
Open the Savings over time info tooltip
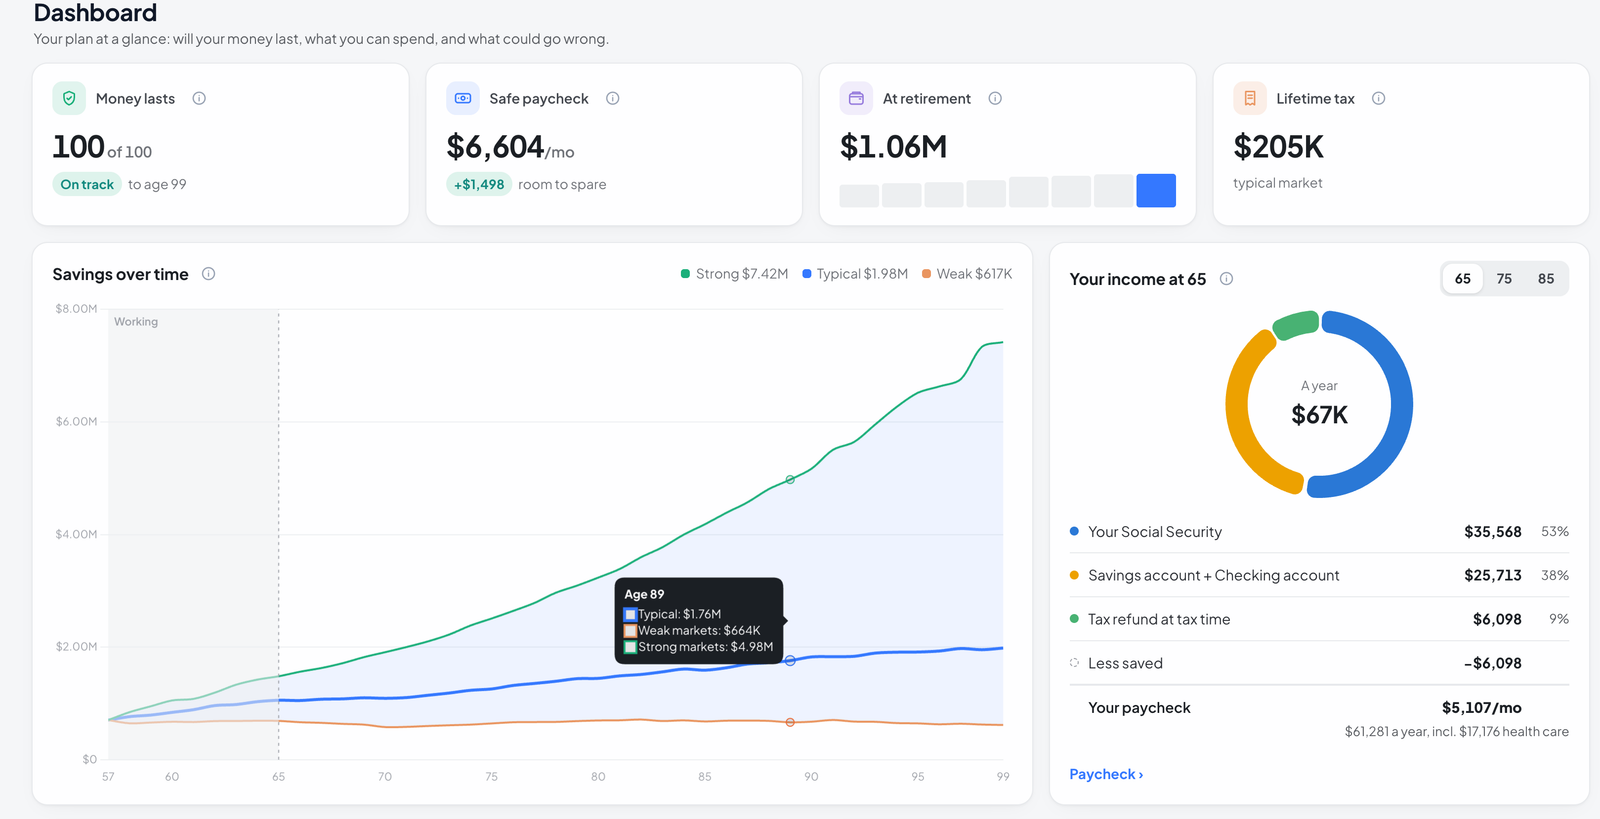(x=209, y=274)
